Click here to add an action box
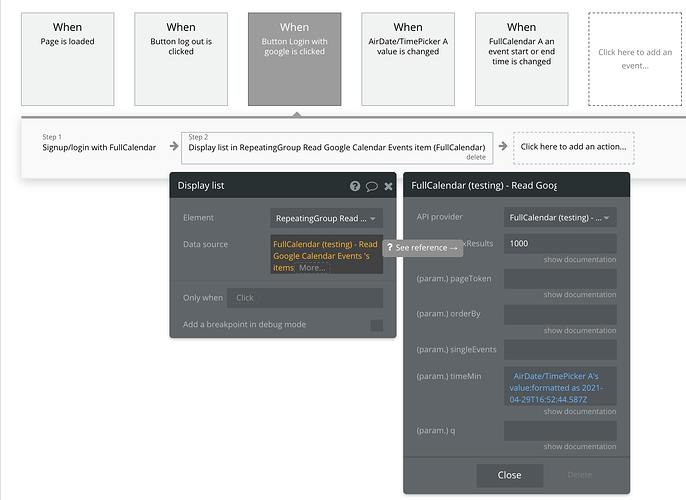Viewport: 686px width, 500px height. coord(573,147)
